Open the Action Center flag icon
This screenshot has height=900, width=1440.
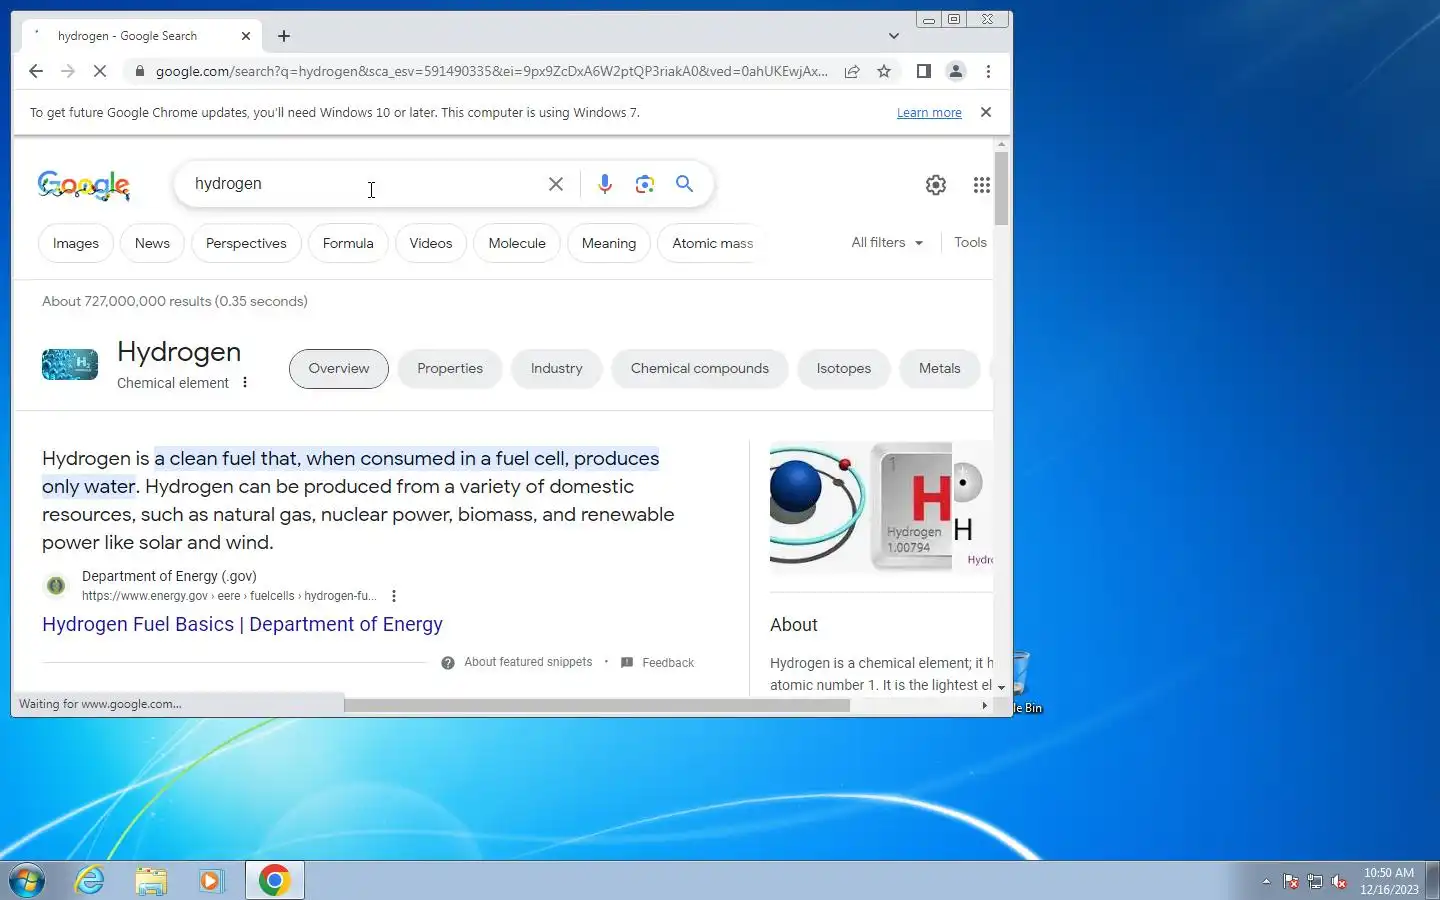tap(1291, 882)
